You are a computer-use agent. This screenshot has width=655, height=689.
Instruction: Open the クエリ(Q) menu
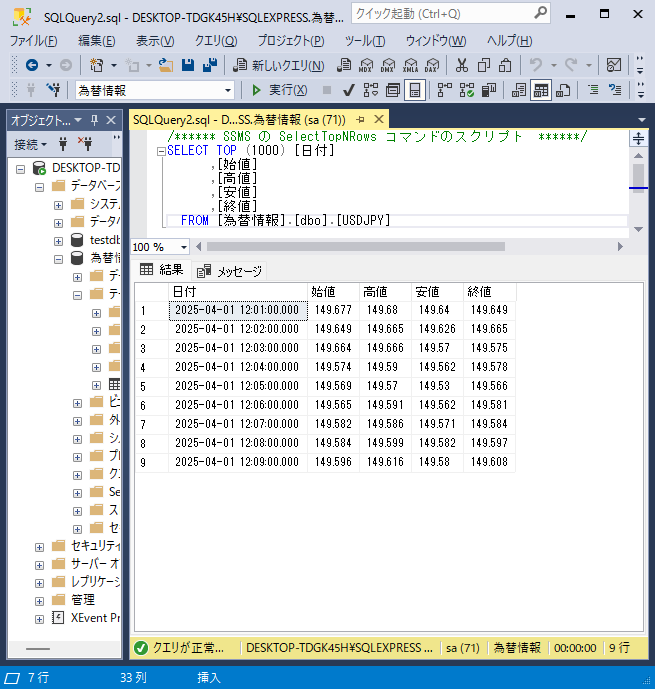pos(215,41)
